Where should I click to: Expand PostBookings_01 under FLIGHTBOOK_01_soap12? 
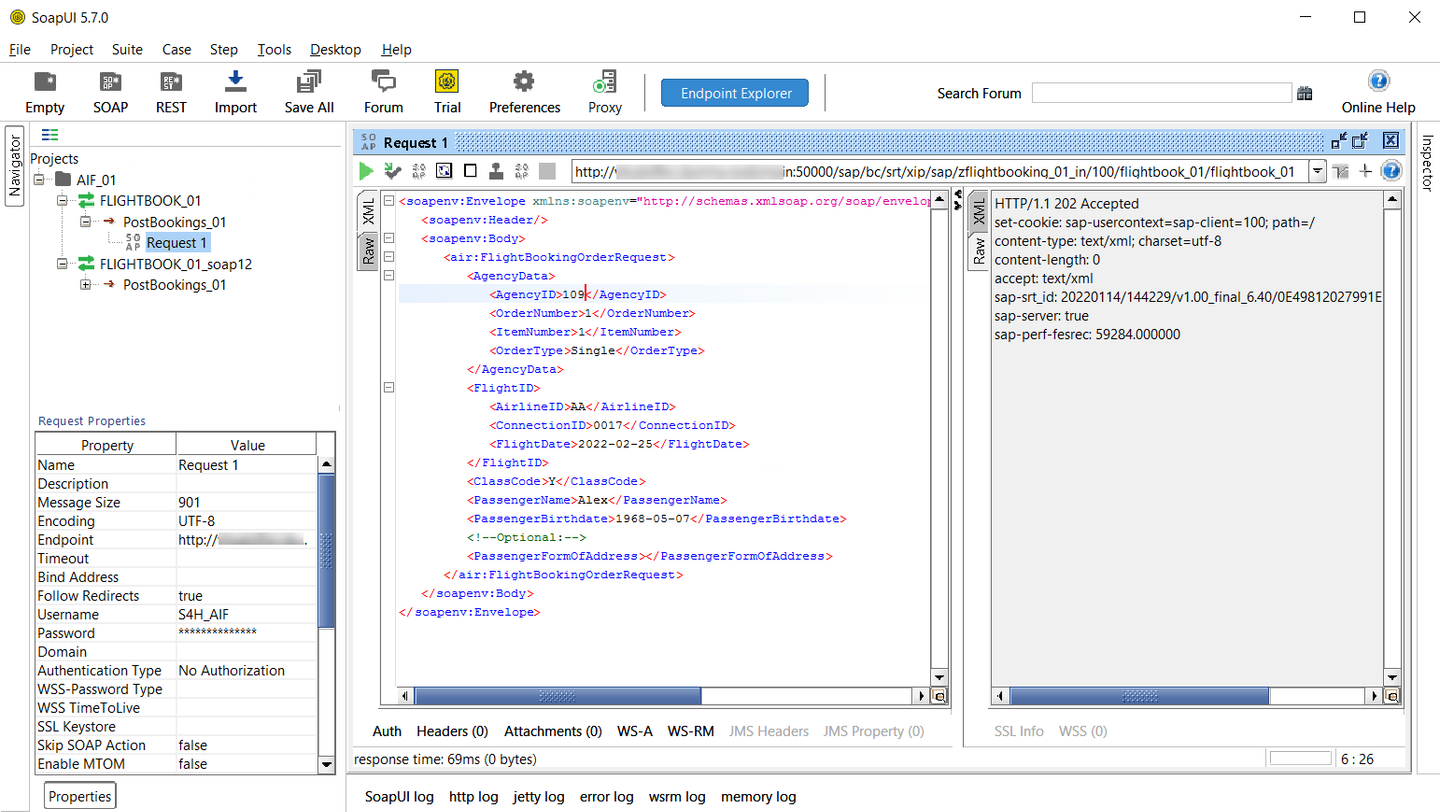pos(85,285)
